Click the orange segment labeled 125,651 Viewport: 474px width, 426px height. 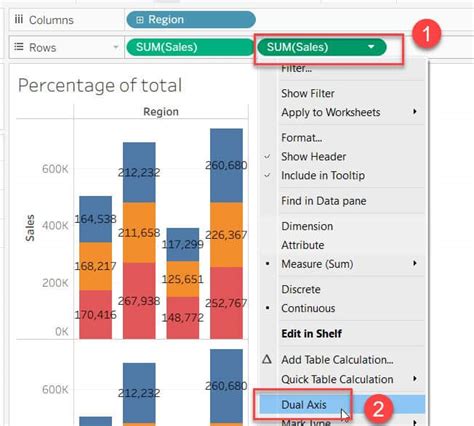pos(183,279)
